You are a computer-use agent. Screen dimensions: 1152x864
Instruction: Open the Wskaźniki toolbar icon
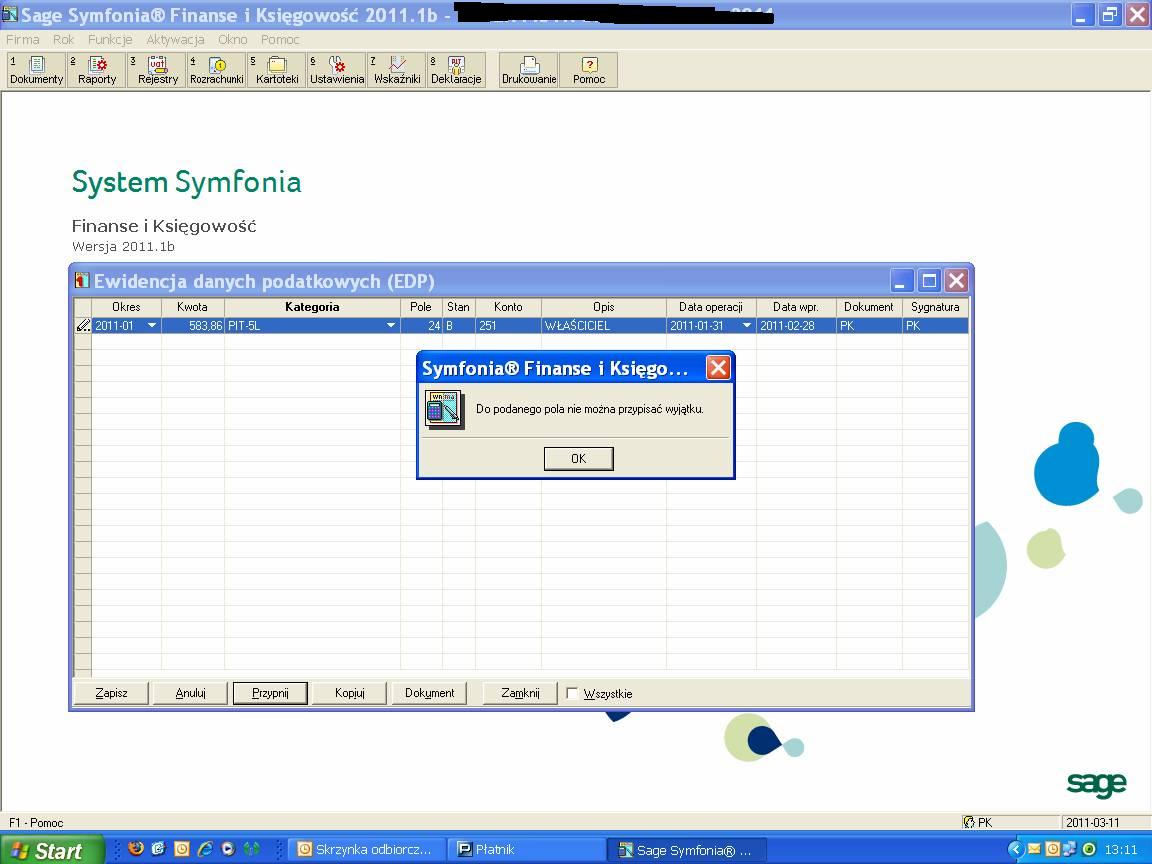coord(397,70)
